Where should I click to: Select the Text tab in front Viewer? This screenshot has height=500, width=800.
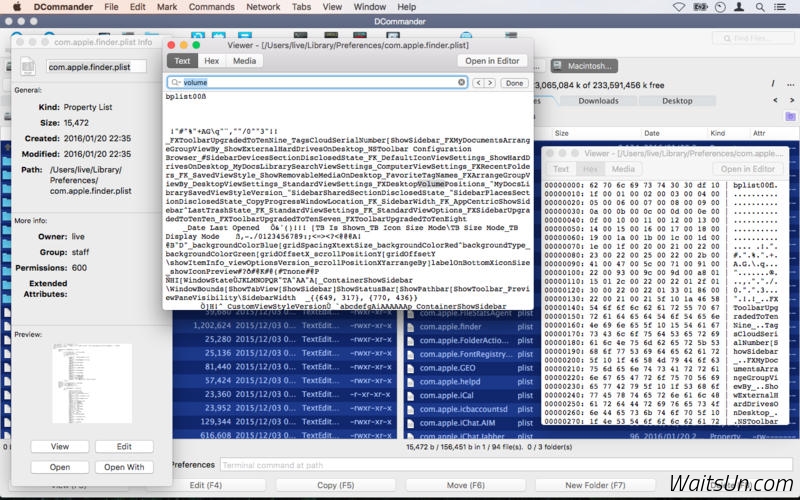pyautogui.click(x=182, y=61)
